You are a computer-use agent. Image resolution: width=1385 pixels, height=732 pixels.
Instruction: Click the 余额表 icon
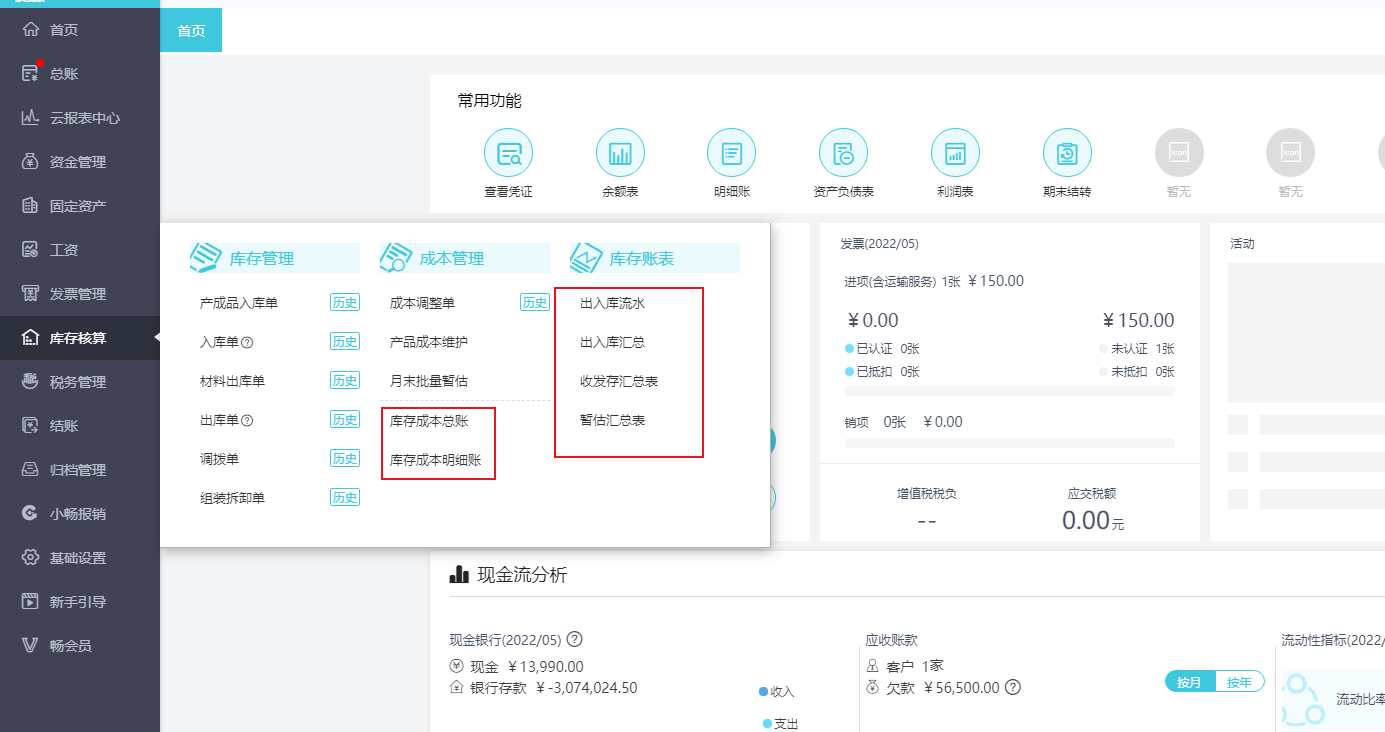click(620, 154)
